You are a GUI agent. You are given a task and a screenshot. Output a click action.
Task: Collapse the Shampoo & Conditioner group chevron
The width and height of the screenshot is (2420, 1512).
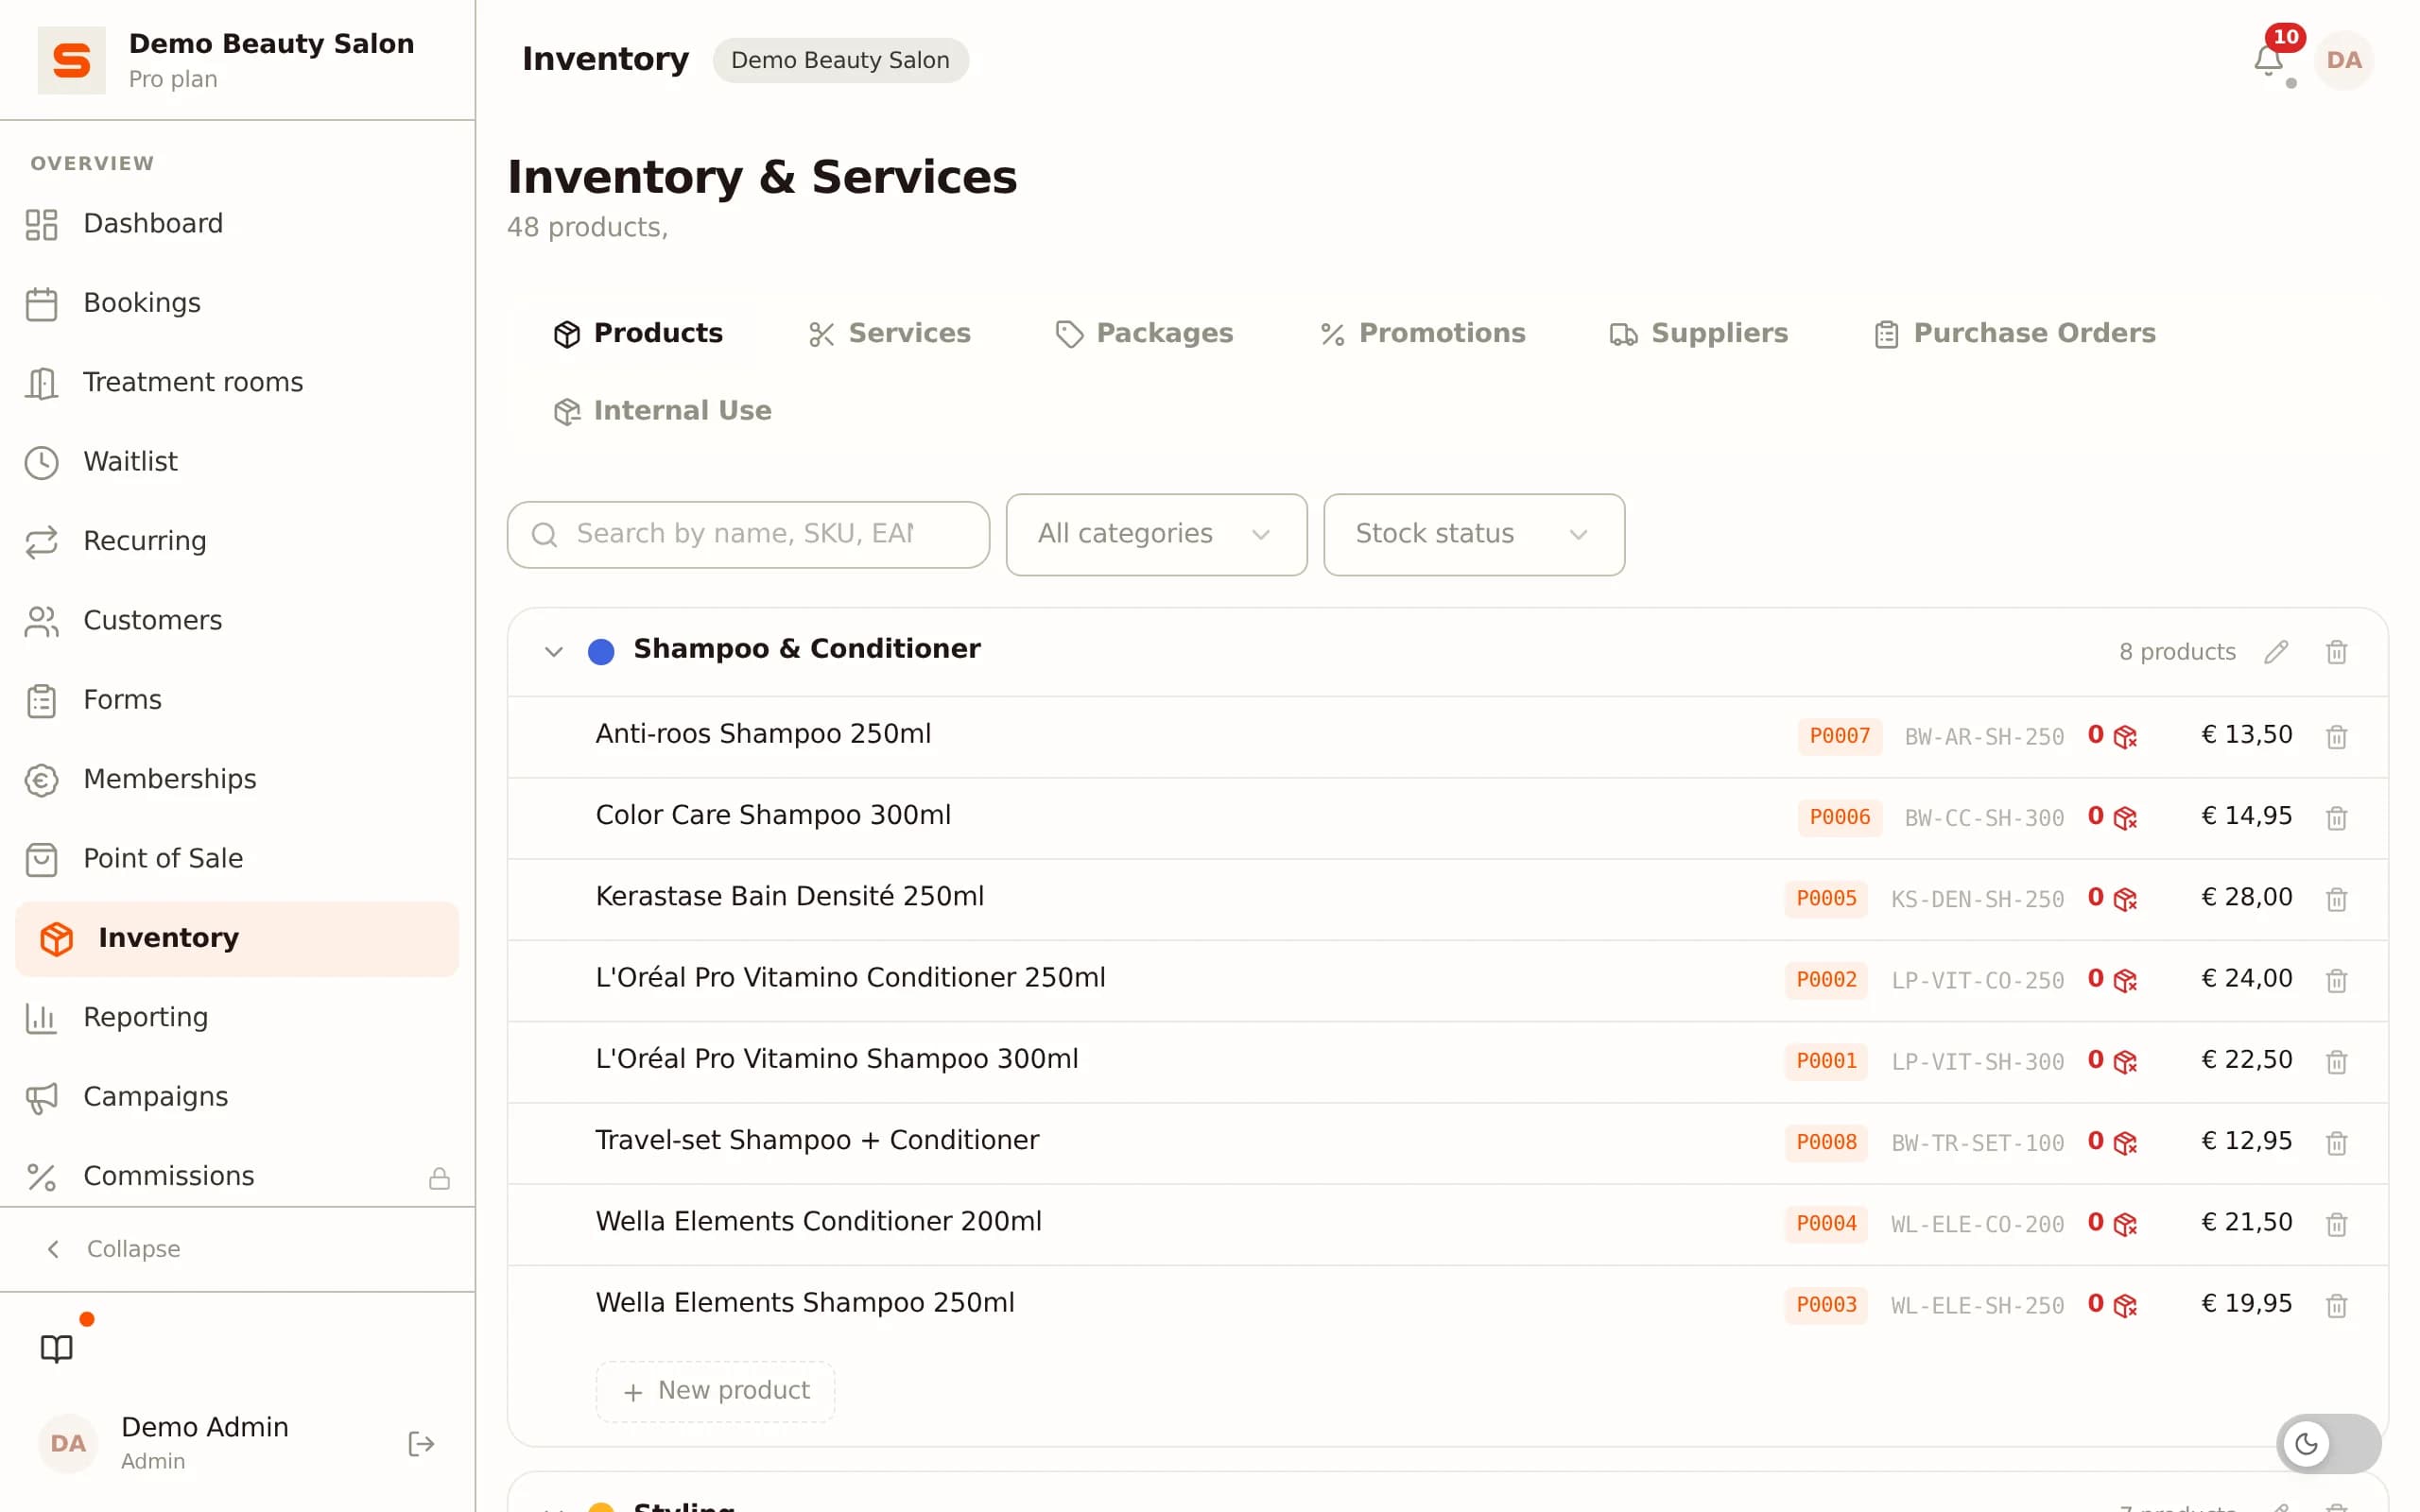tap(553, 652)
